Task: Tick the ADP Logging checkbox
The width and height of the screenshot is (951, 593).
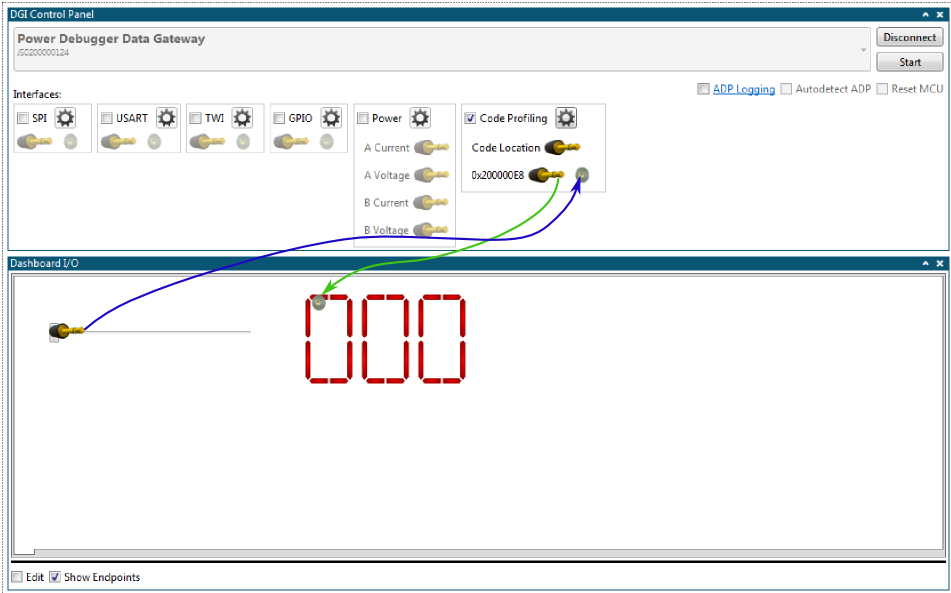Action: (703, 89)
